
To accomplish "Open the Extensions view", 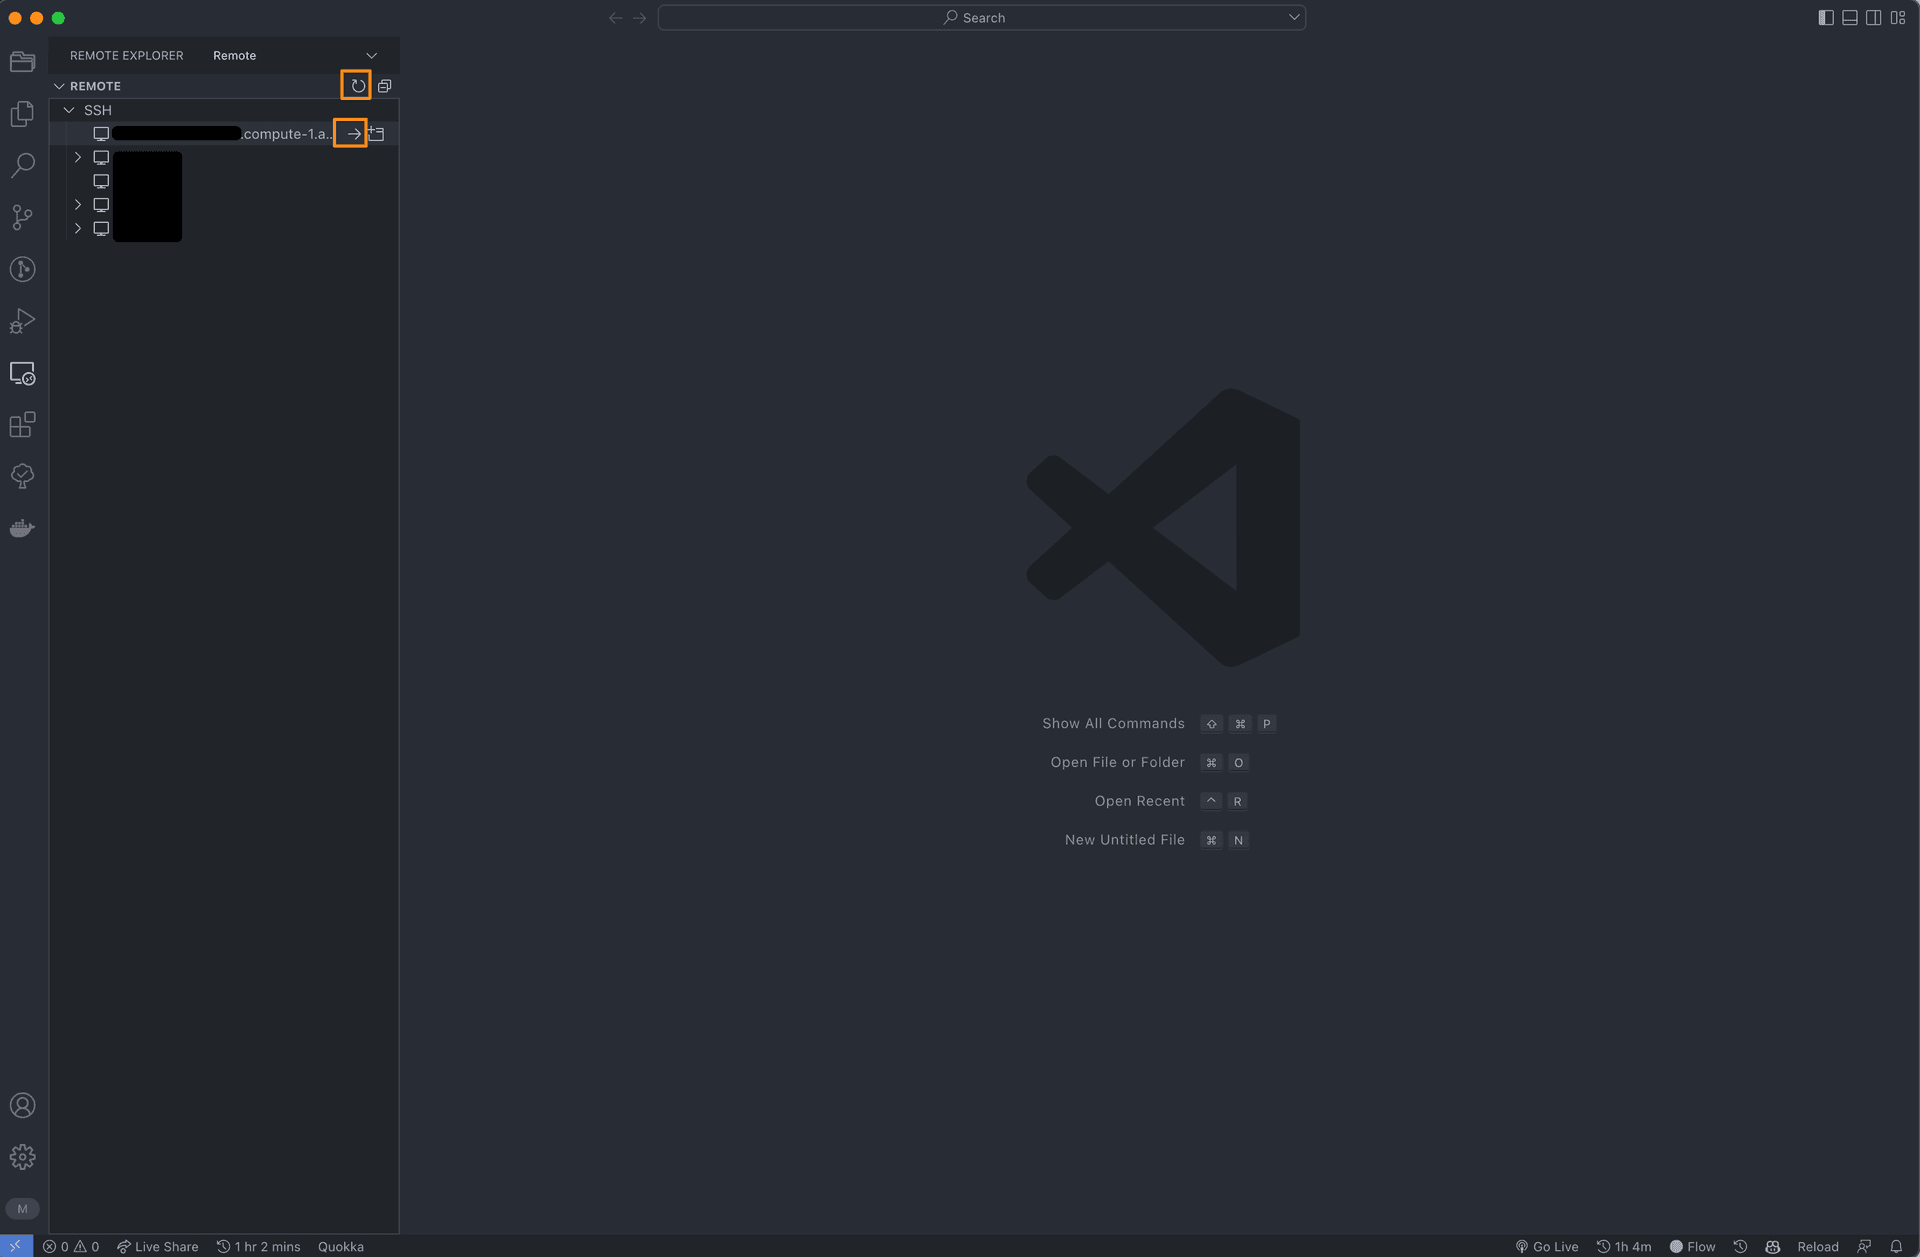I will click(23, 425).
